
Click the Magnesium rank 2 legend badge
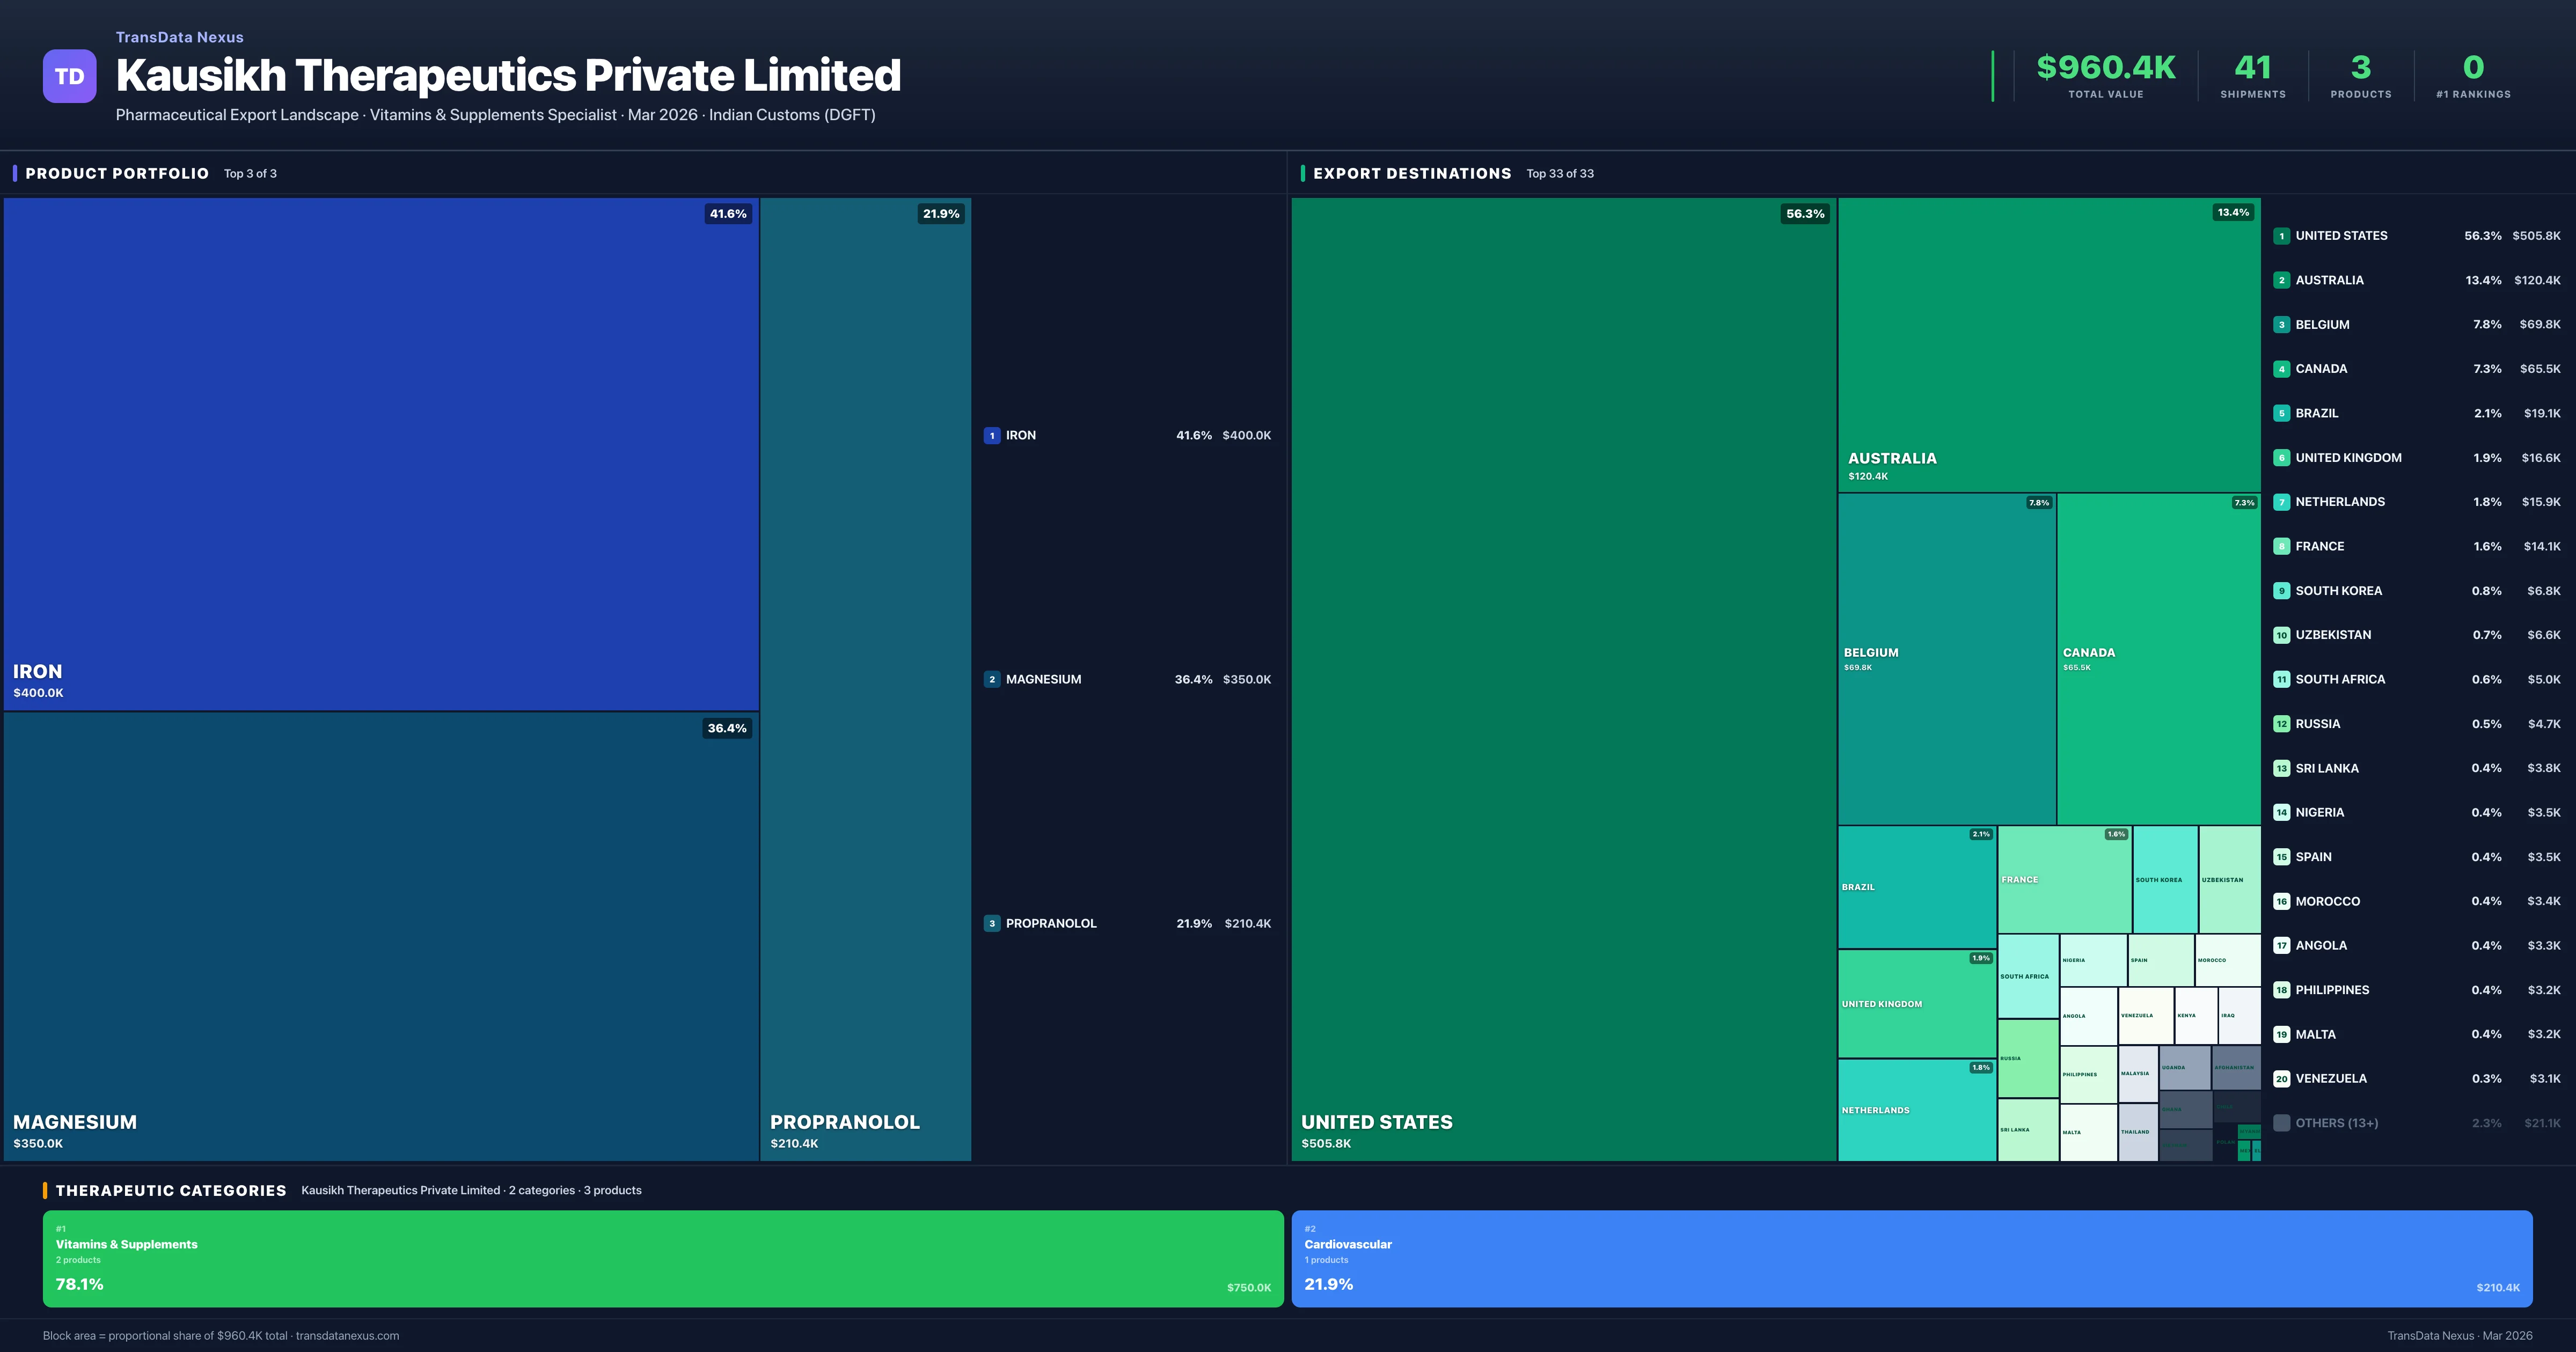(991, 679)
